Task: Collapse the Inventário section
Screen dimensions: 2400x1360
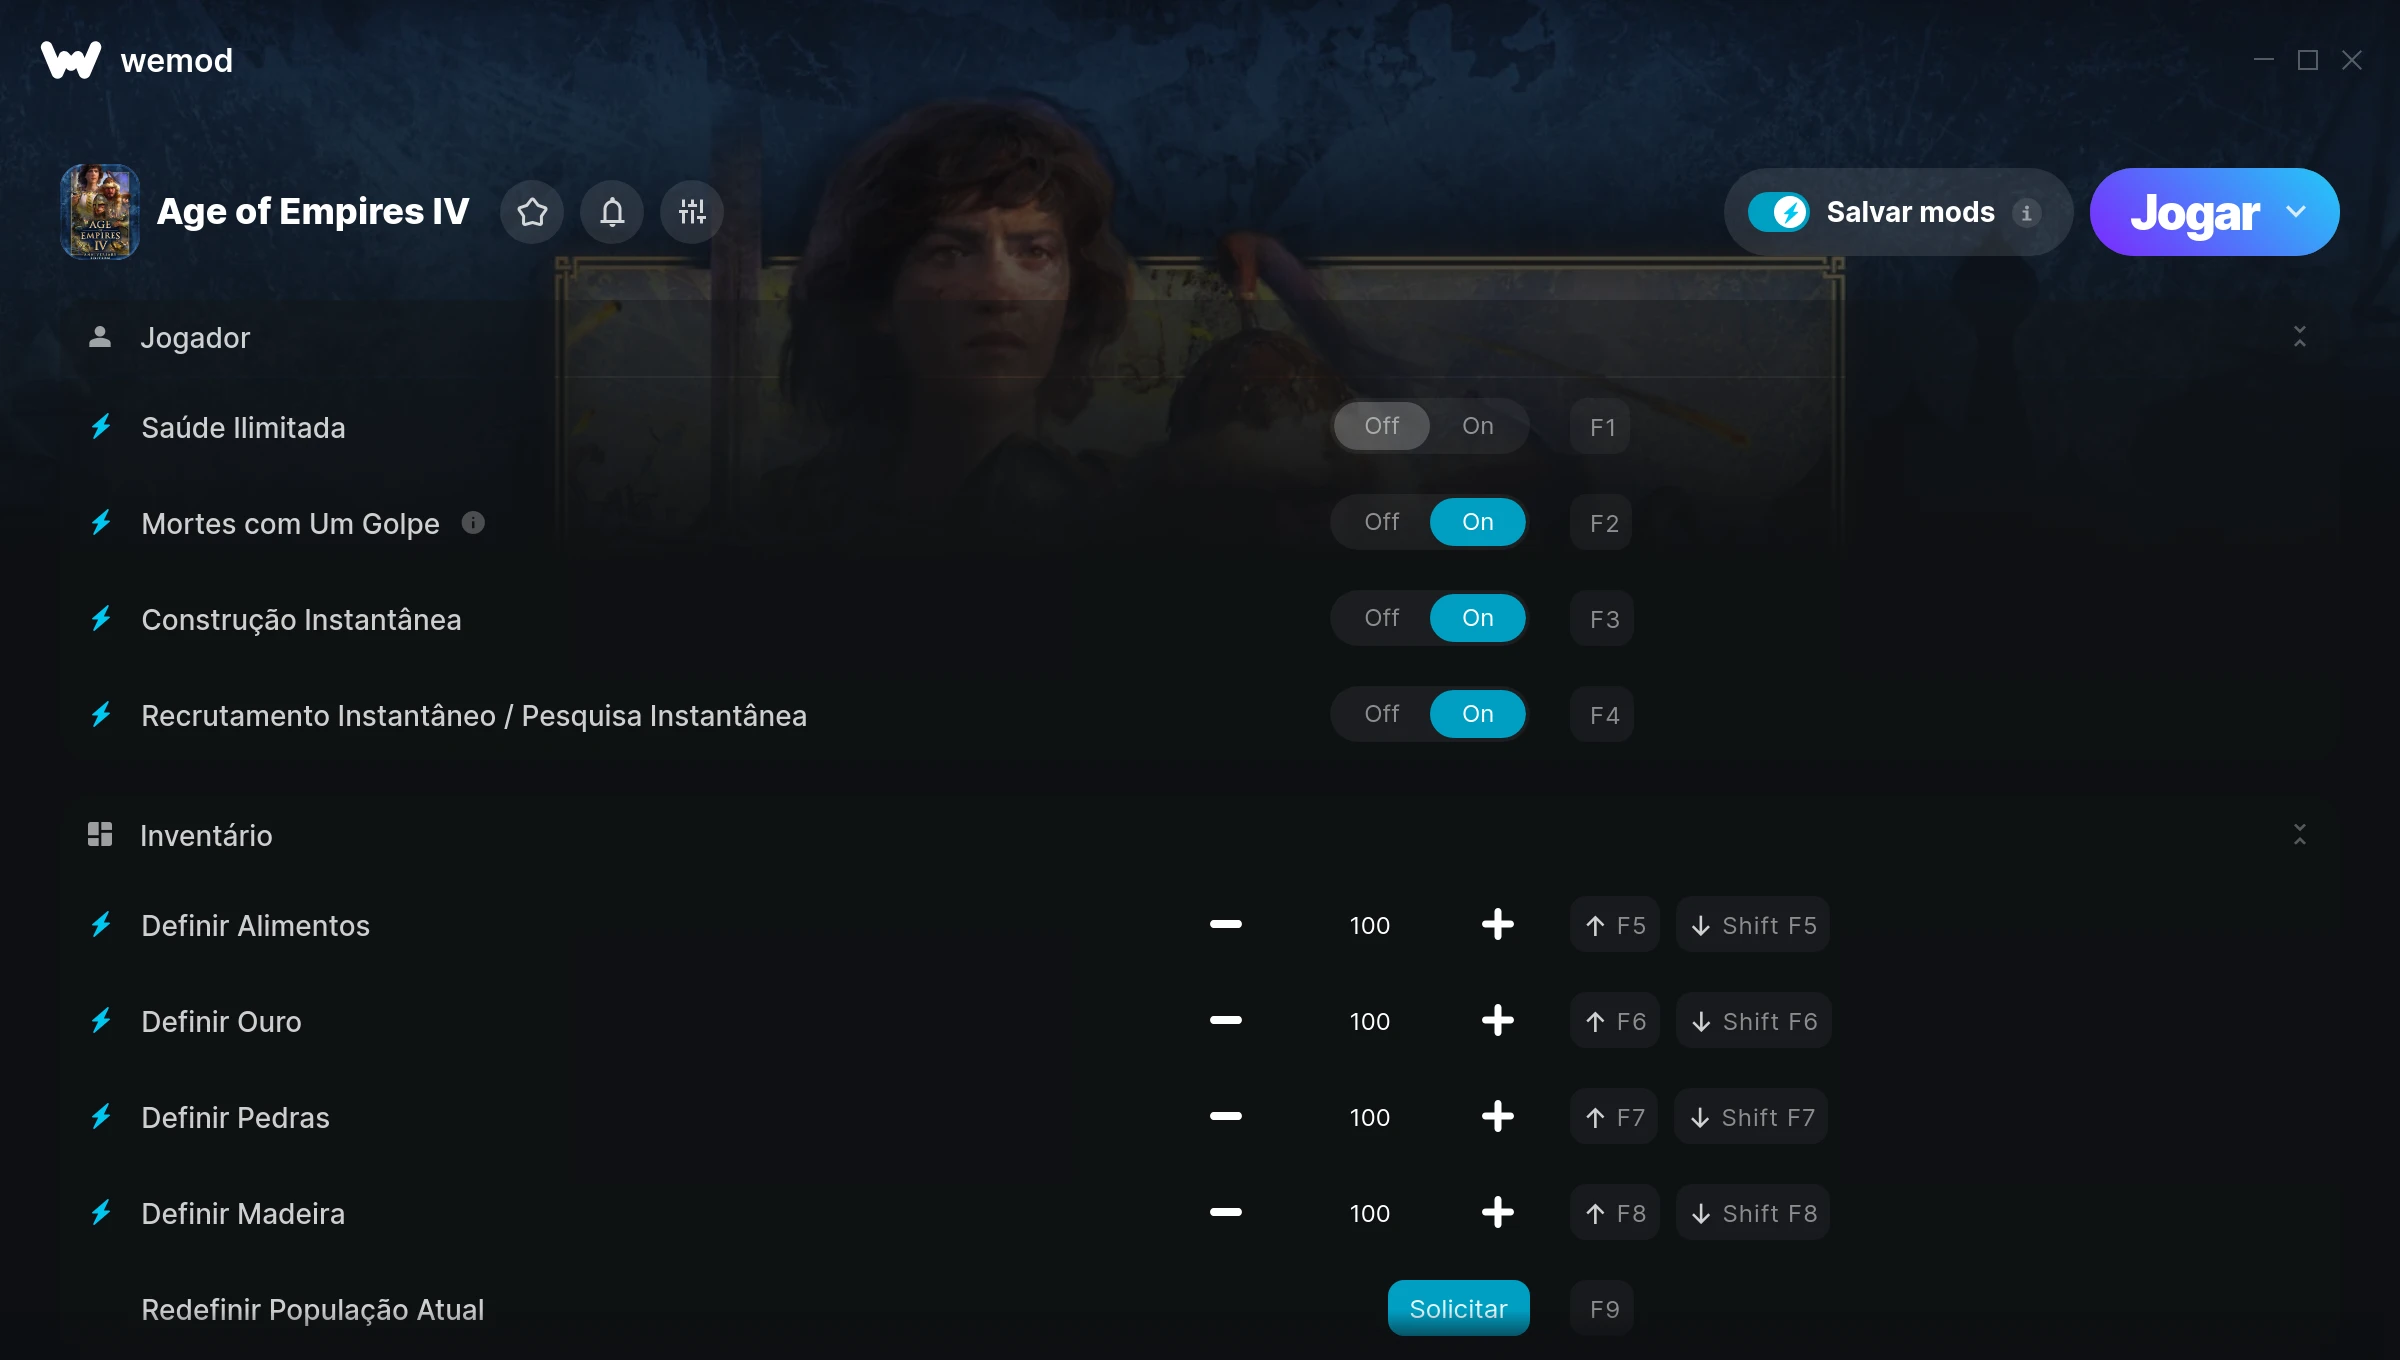Action: click(2300, 835)
